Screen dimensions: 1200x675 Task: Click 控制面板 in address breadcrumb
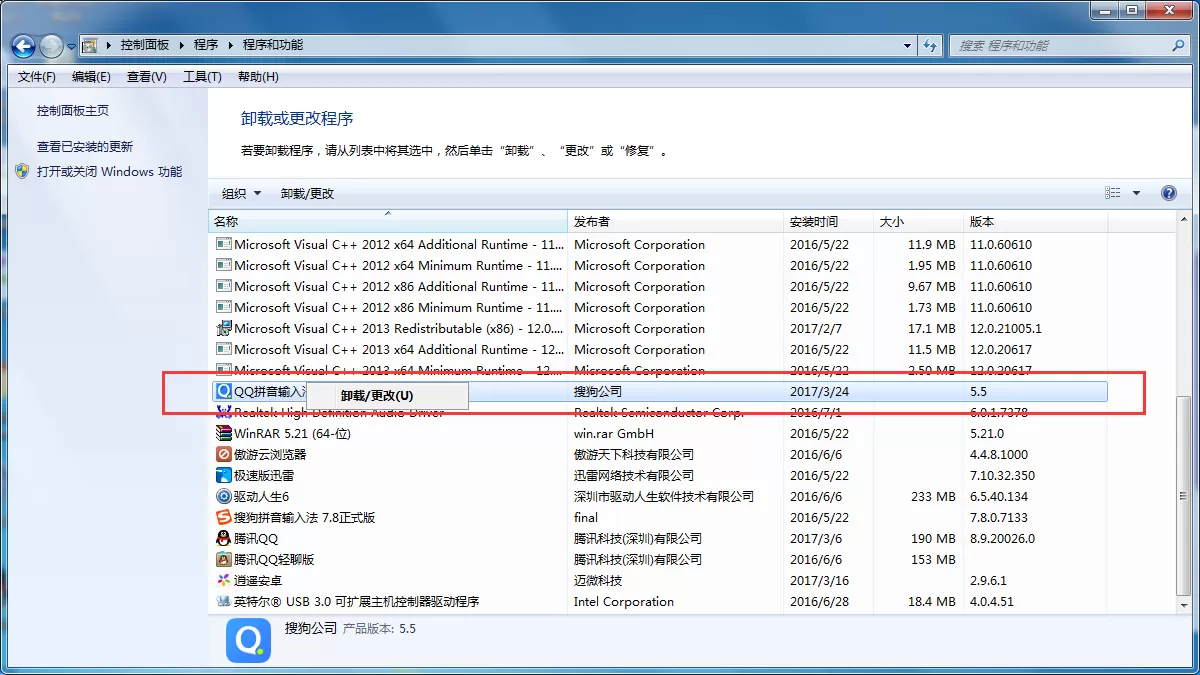tap(145, 45)
